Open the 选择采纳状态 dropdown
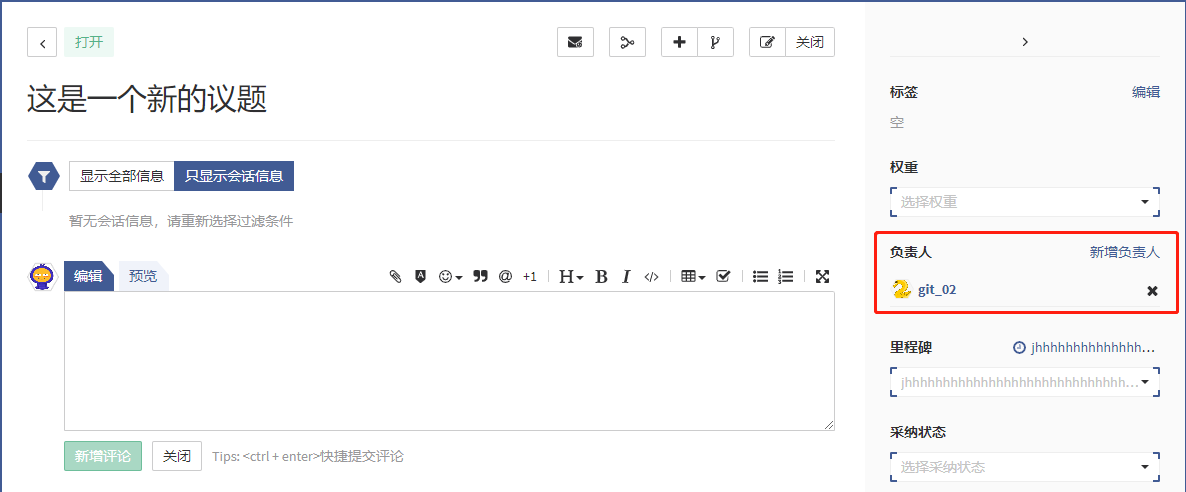 1024,467
